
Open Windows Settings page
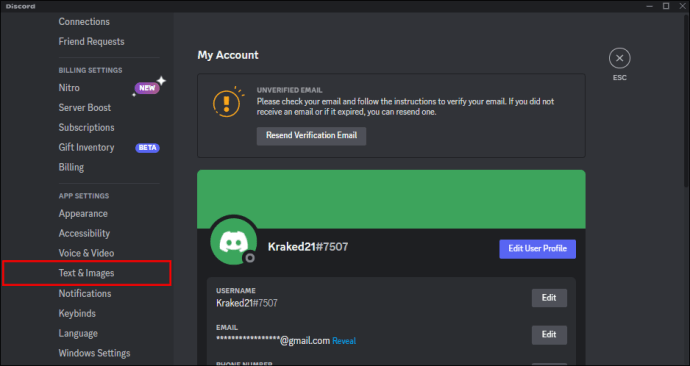[94, 353]
